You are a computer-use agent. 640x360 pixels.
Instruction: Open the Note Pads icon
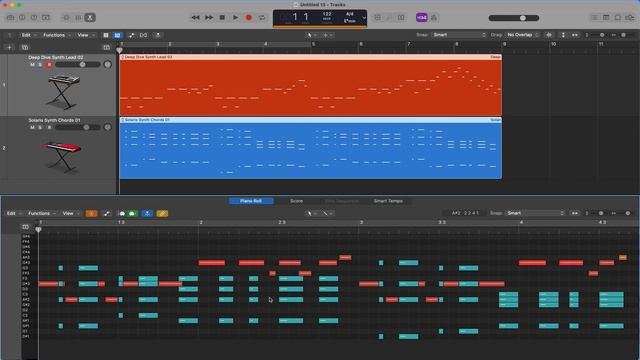point(606,18)
